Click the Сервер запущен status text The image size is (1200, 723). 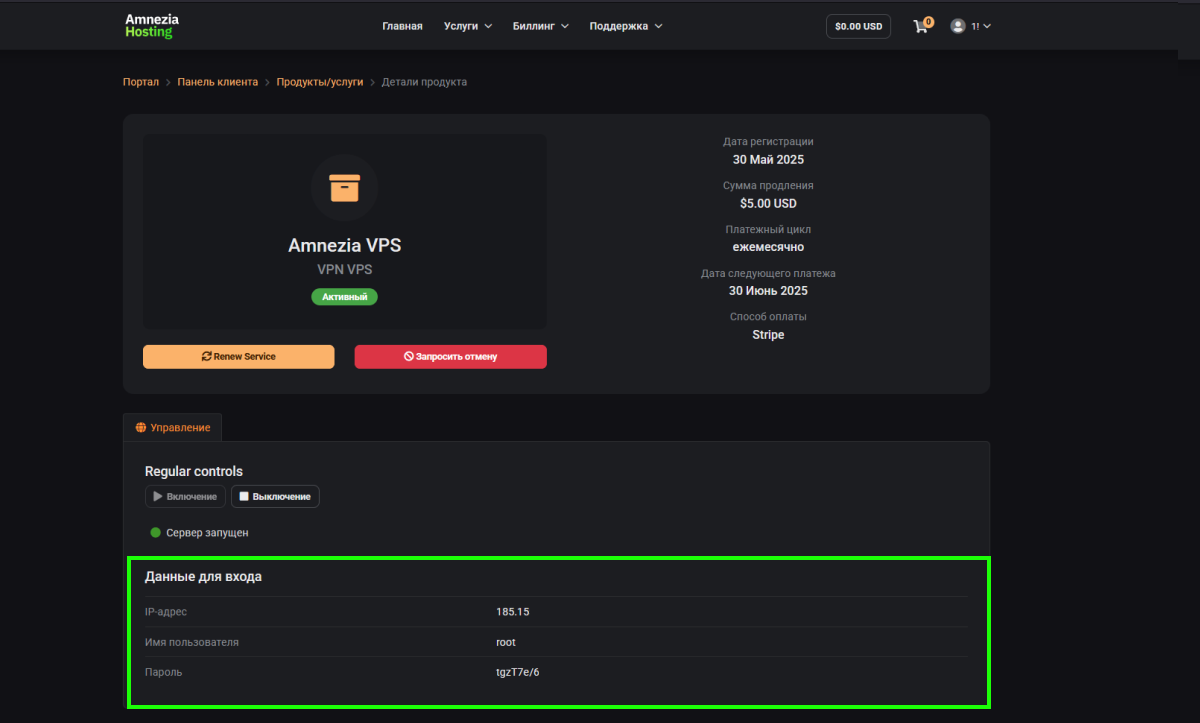tap(207, 533)
